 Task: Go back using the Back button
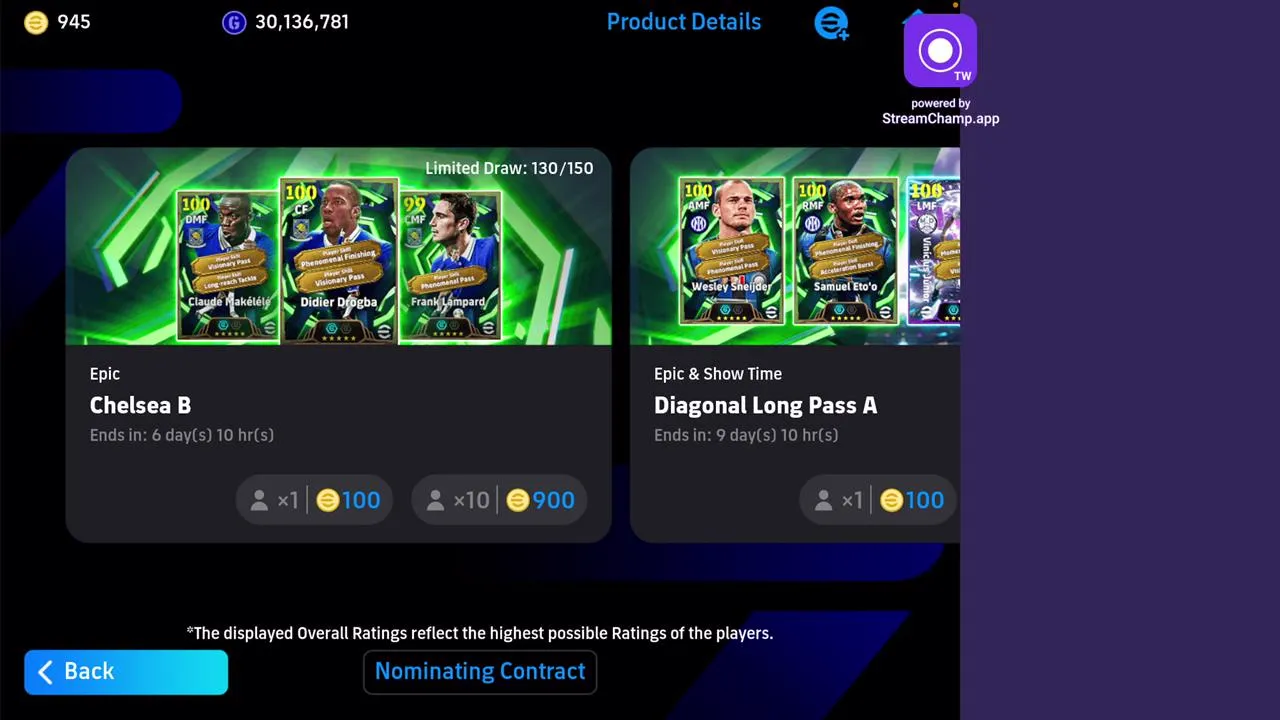click(126, 672)
